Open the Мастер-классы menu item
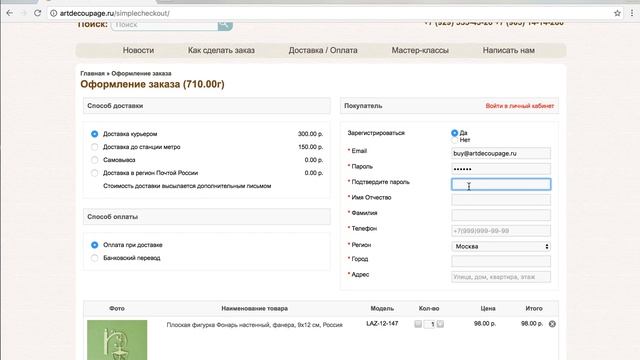The width and height of the screenshot is (640, 360). click(420, 50)
